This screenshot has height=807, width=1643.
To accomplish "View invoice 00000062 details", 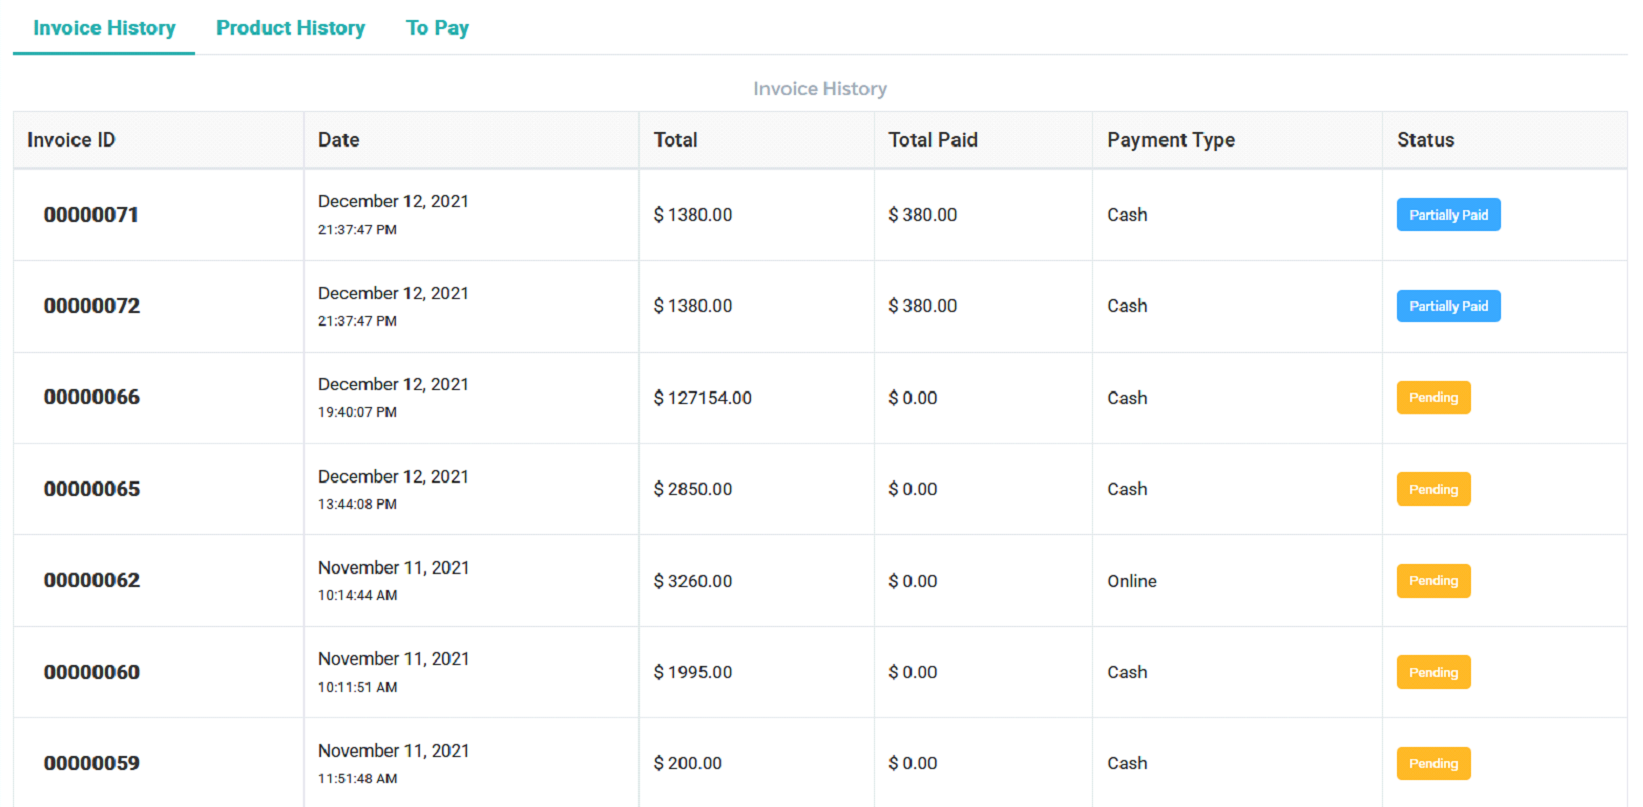I will pos(91,580).
